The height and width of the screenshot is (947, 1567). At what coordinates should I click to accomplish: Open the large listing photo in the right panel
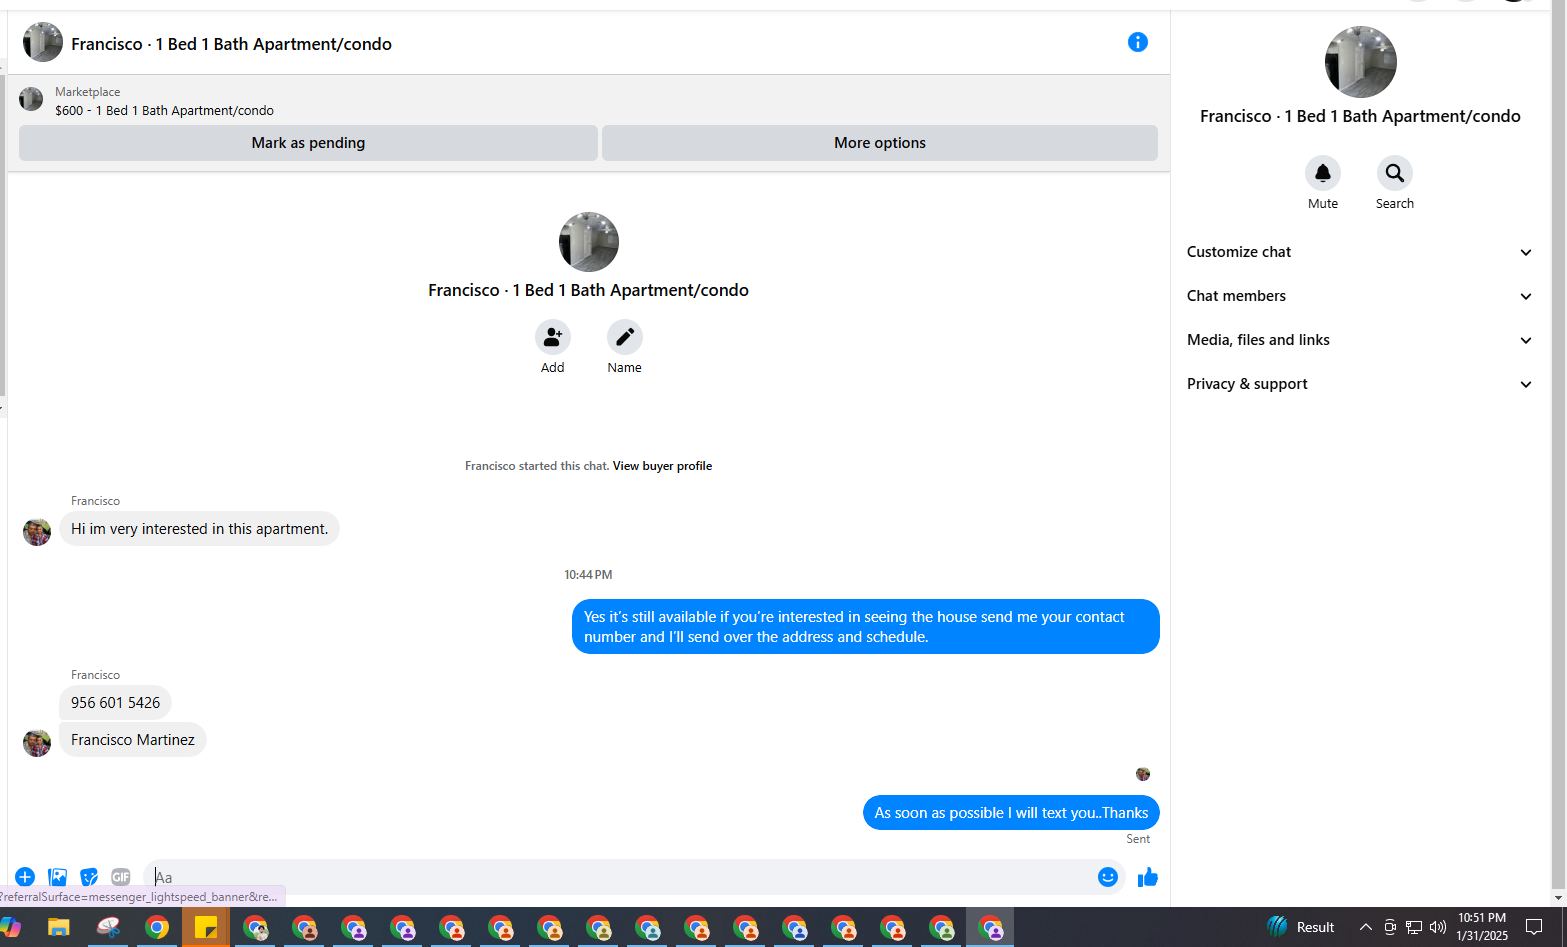point(1360,62)
